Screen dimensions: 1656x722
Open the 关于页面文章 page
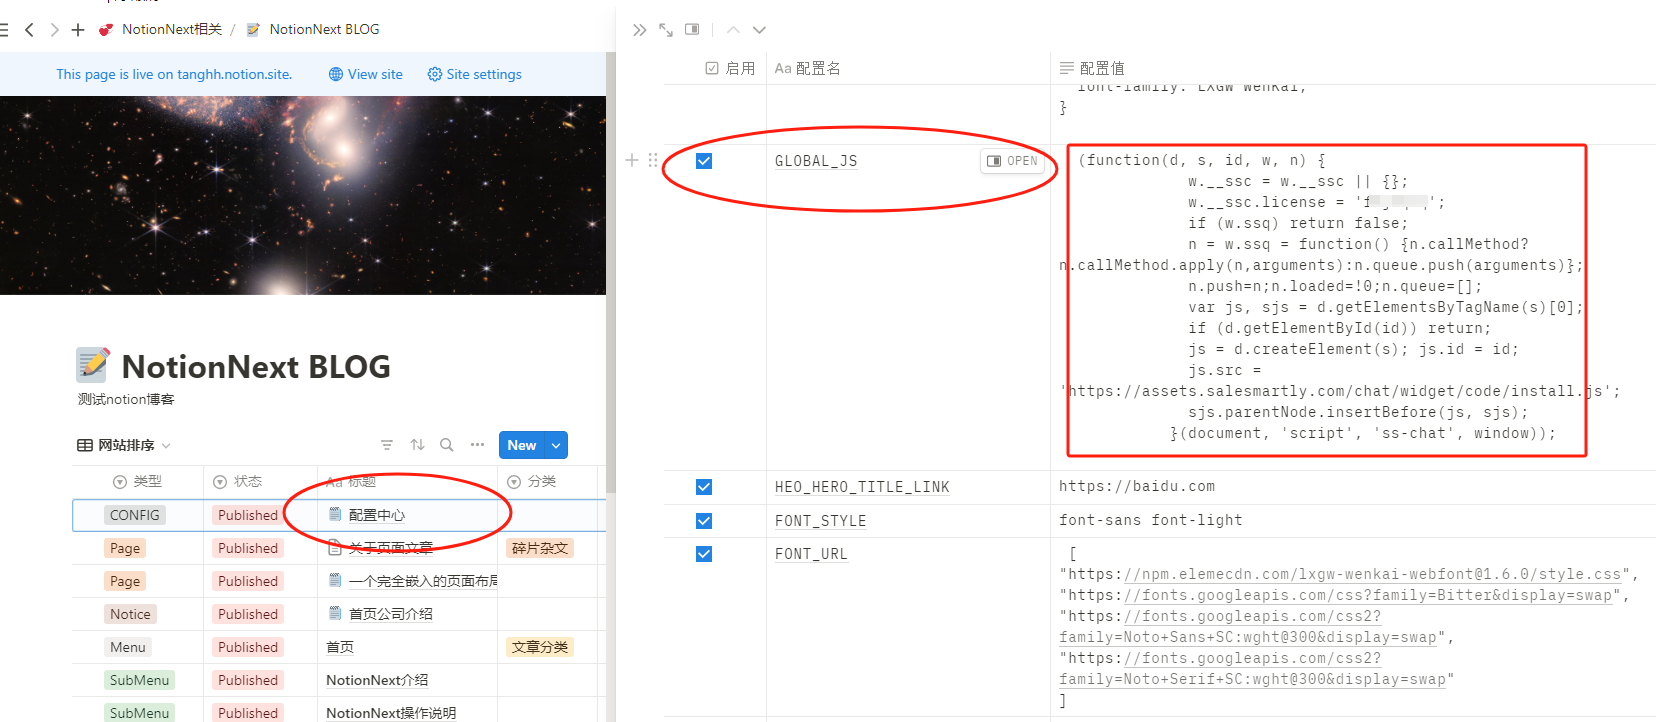(390, 548)
